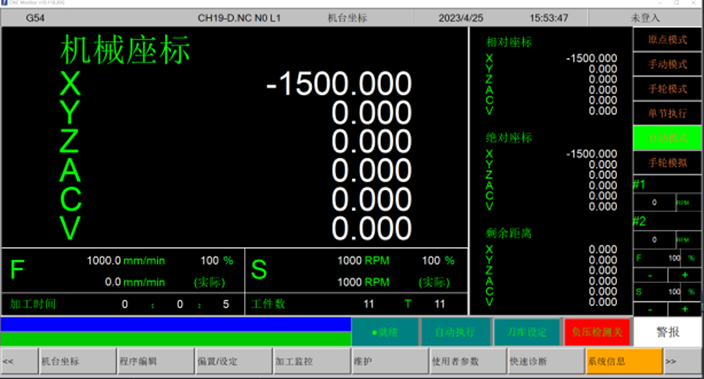
Task: Click 机台坐标 title in top status bar
Action: [x=347, y=18]
